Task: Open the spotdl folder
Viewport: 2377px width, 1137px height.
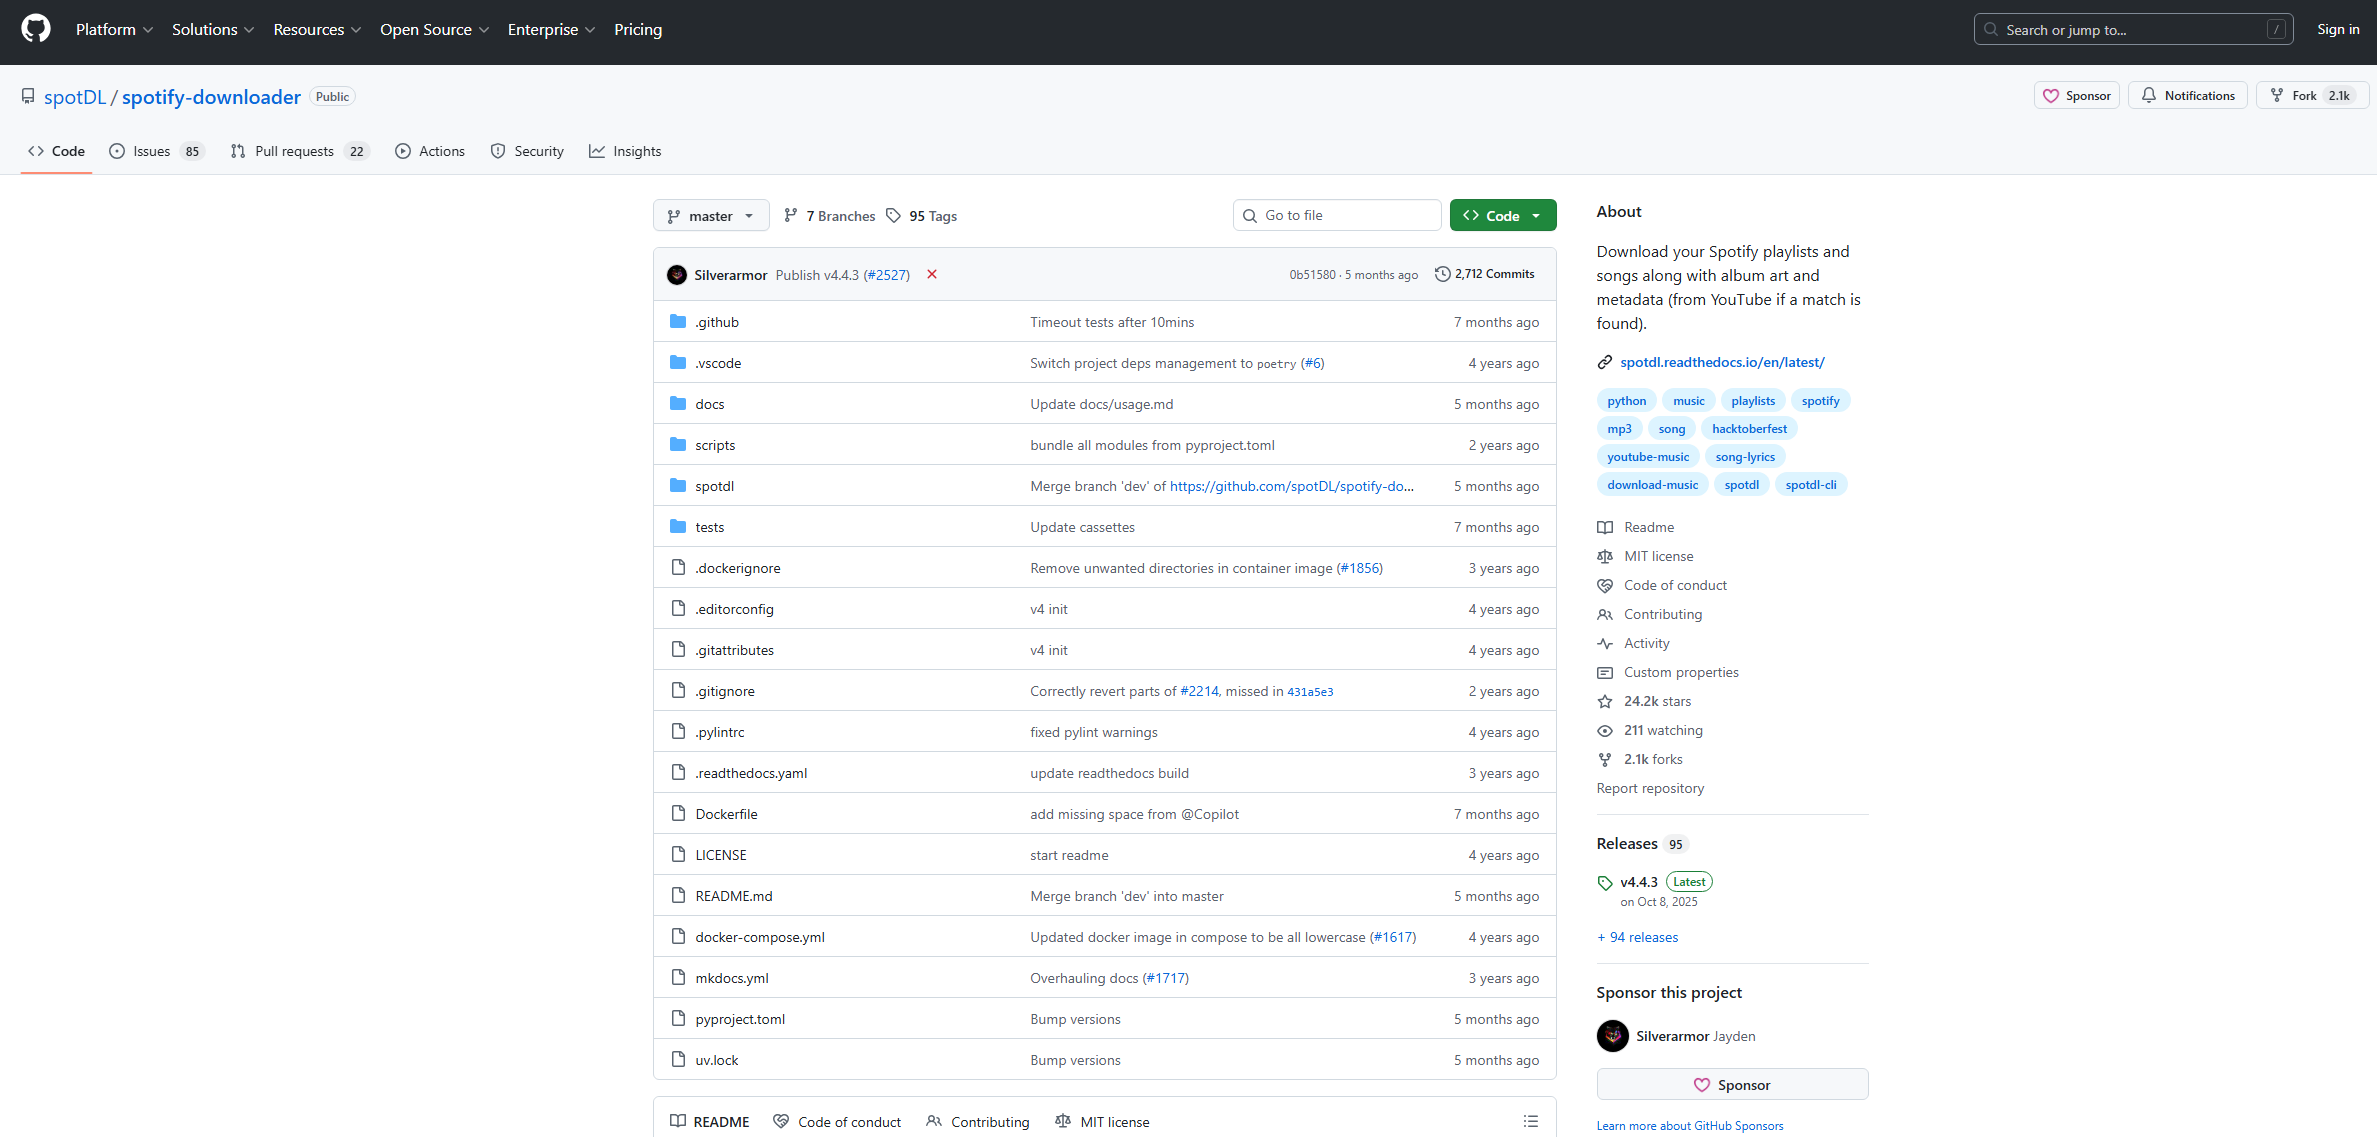Action: pyautogui.click(x=714, y=486)
